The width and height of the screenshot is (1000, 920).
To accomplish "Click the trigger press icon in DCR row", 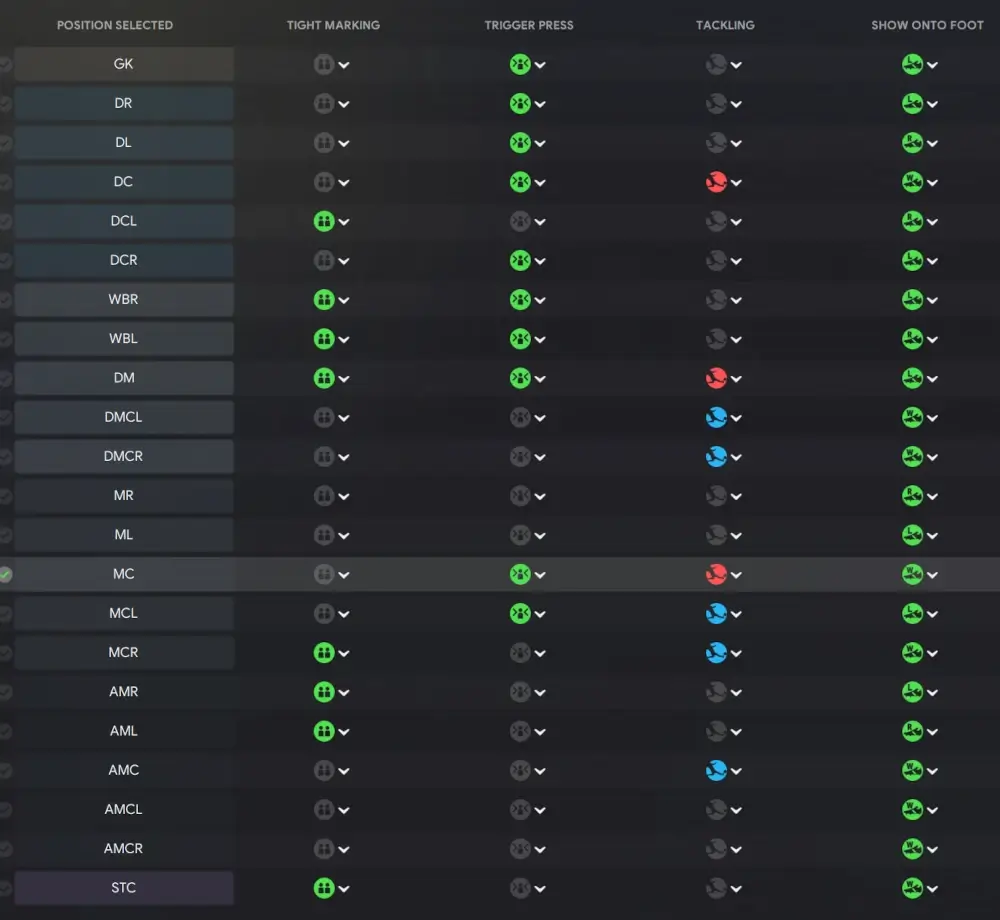I will click(x=520, y=260).
